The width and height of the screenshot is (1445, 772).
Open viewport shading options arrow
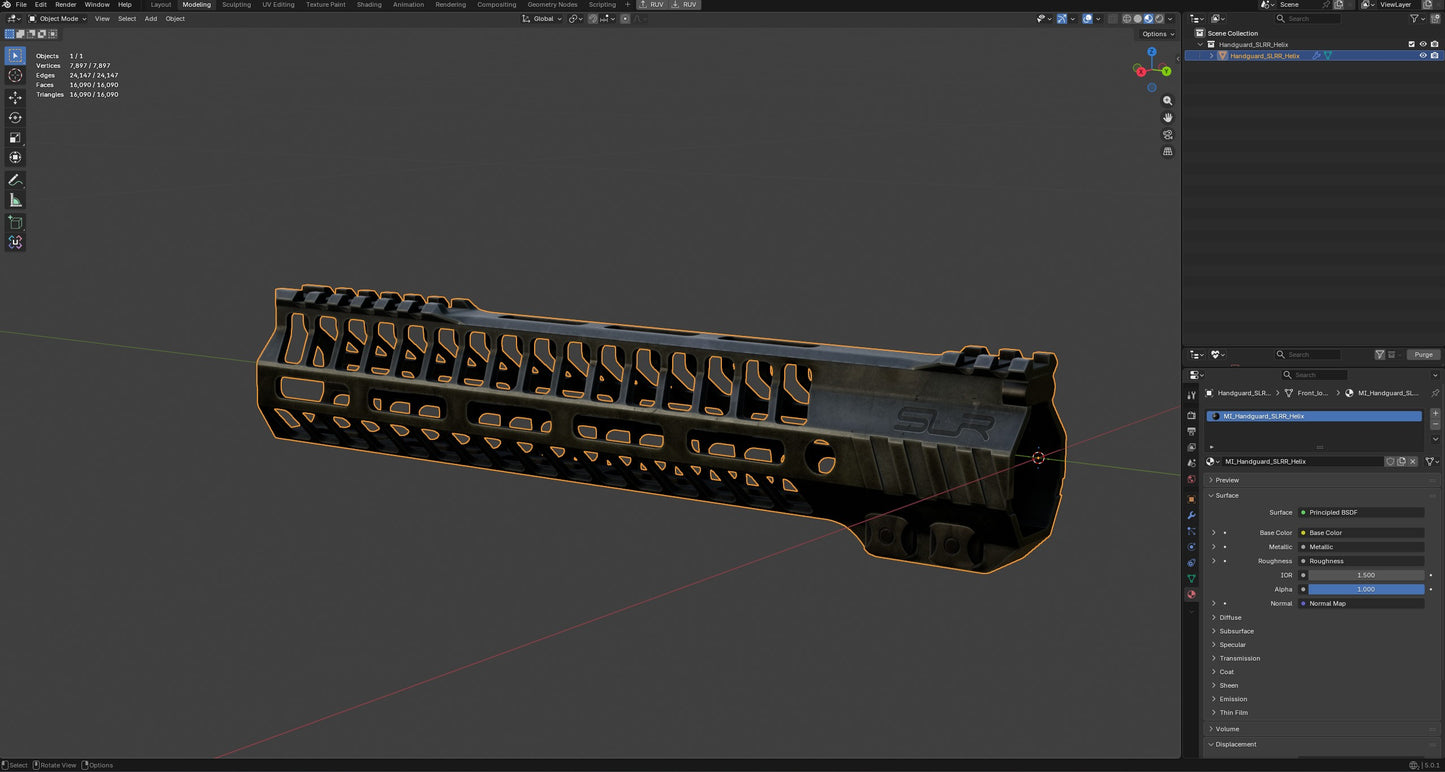click(x=1171, y=19)
